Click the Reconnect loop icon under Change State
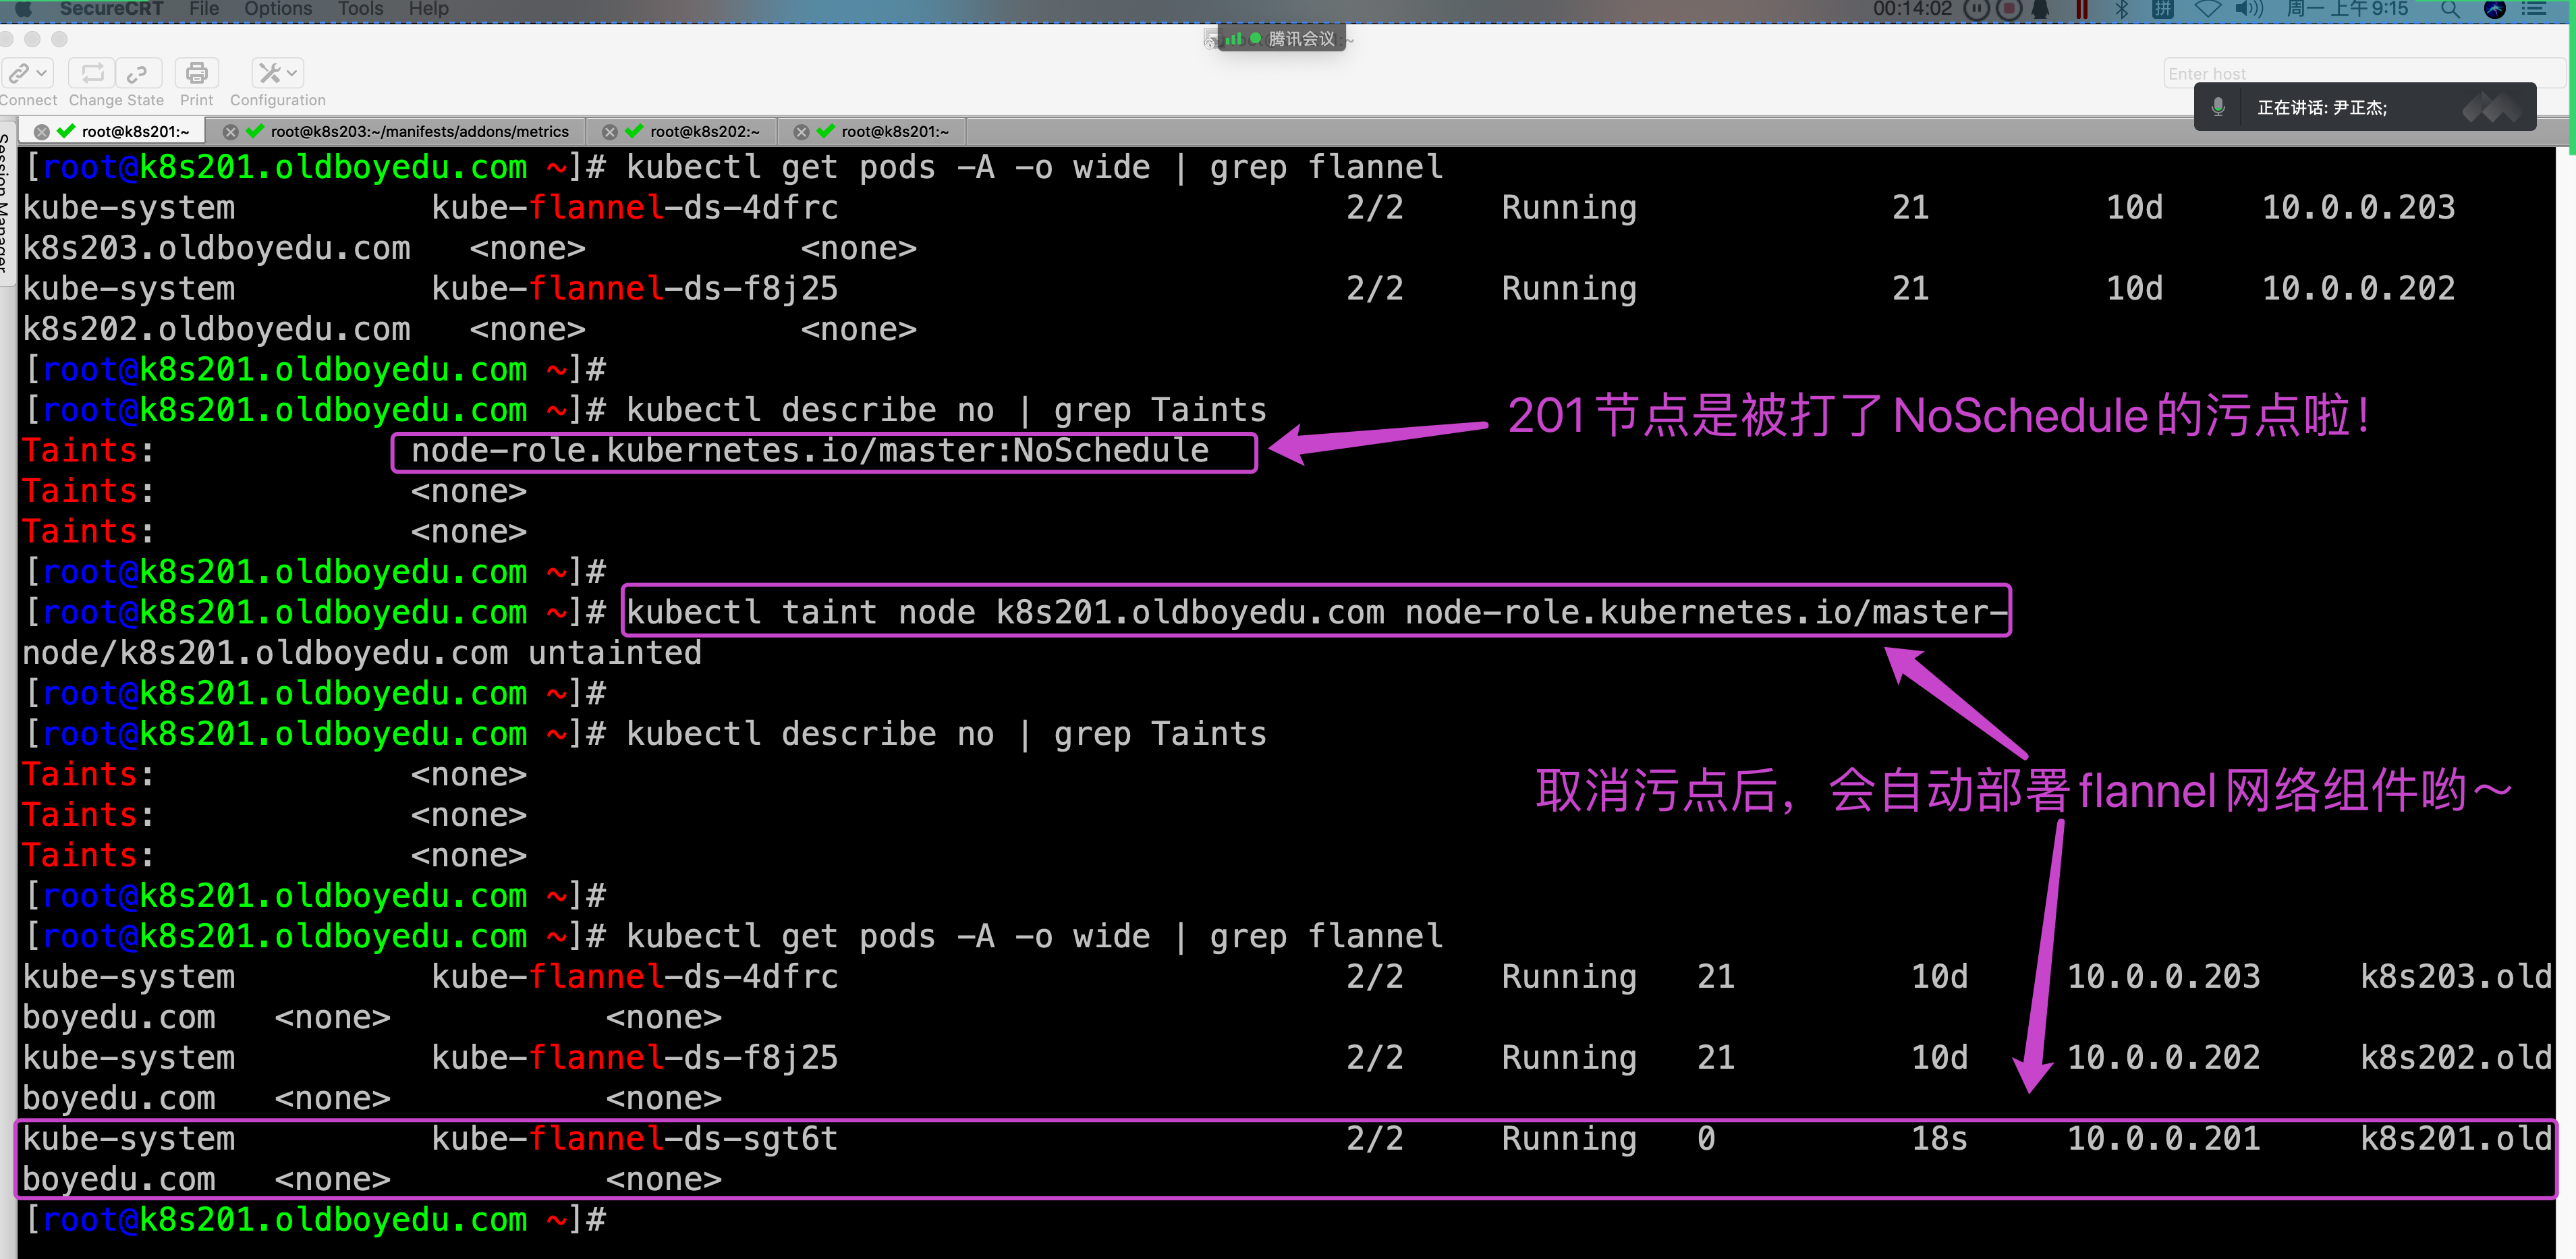The width and height of the screenshot is (2576, 1259). (92, 73)
